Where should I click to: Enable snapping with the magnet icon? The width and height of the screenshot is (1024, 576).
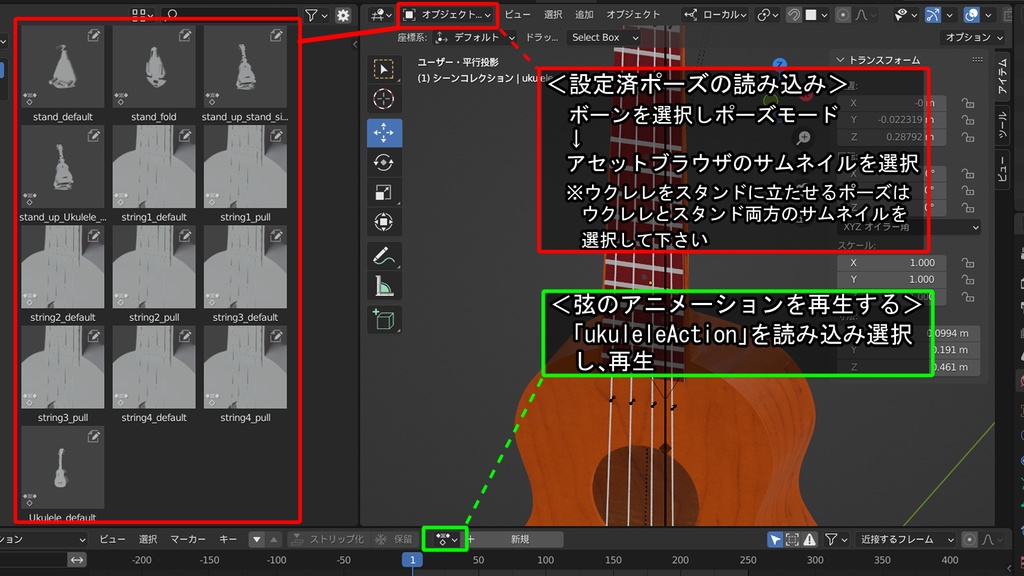coord(796,15)
